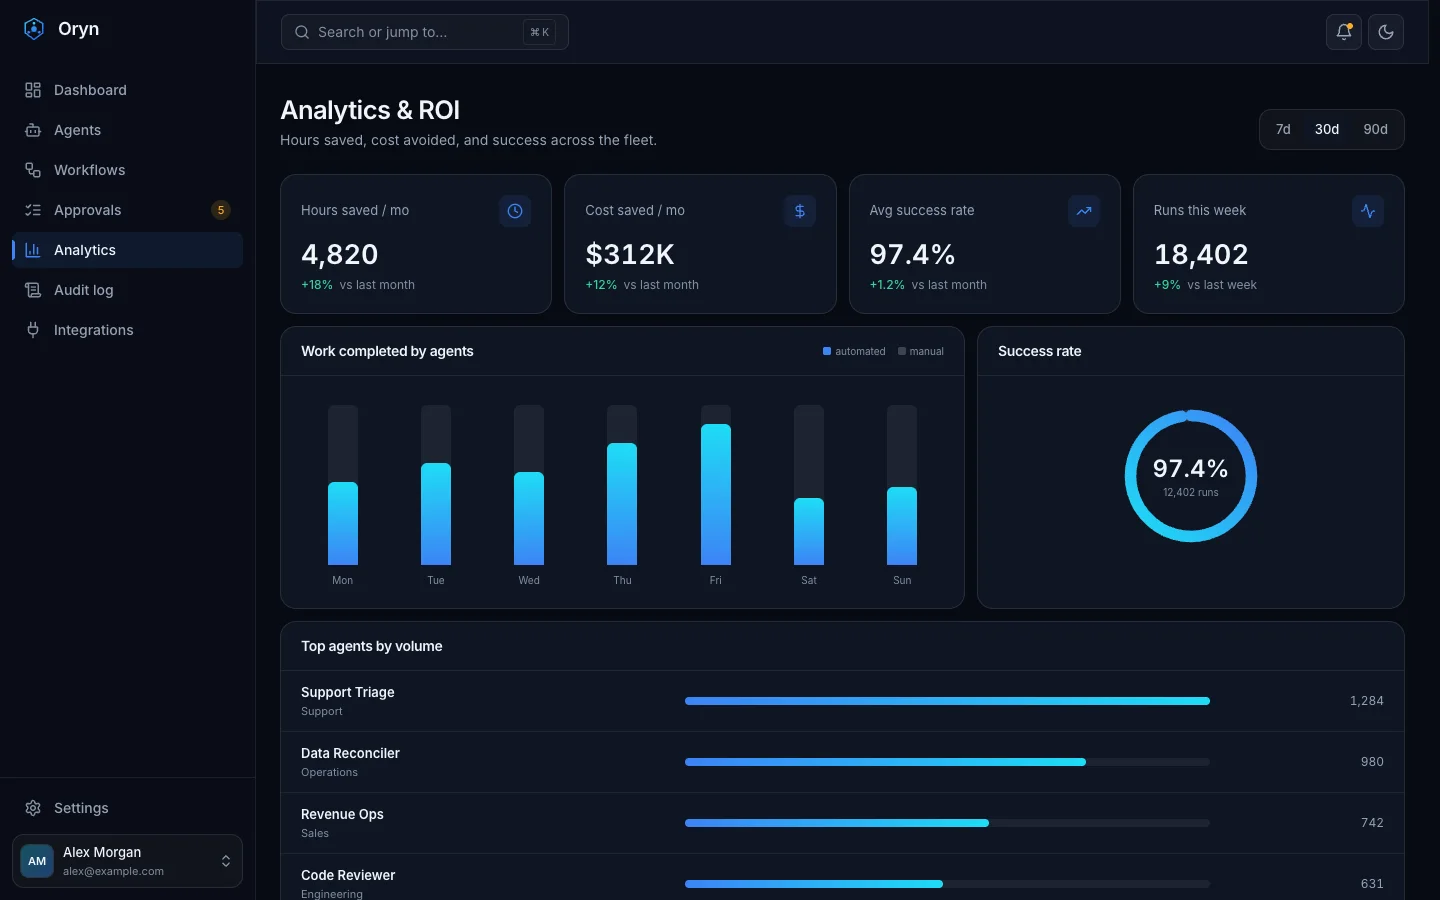
Task: Select Analytics in sidebar
Action: 127,250
